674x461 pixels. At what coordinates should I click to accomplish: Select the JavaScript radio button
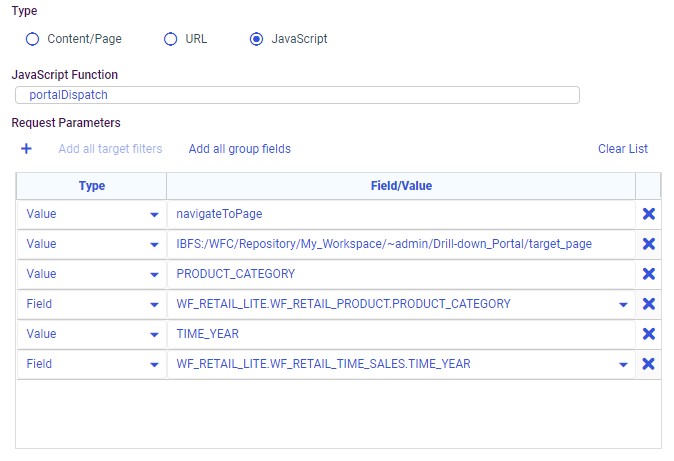pyautogui.click(x=257, y=39)
